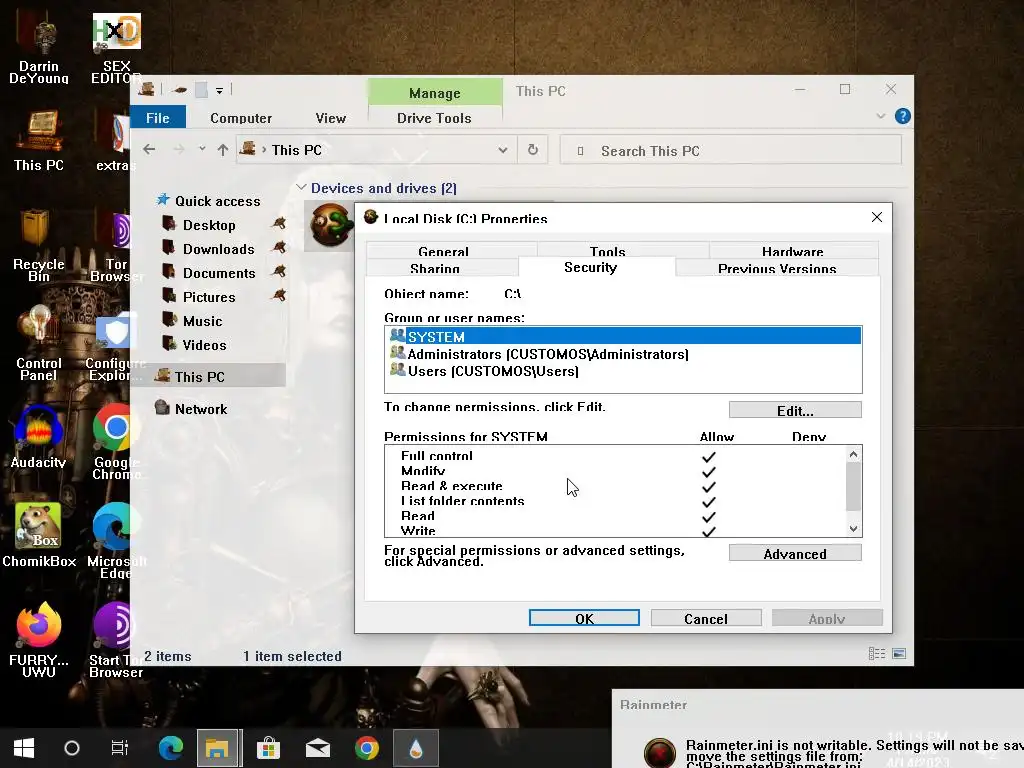
Task: Open Pictures in the navigation pane
Action: [x=208, y=297]
